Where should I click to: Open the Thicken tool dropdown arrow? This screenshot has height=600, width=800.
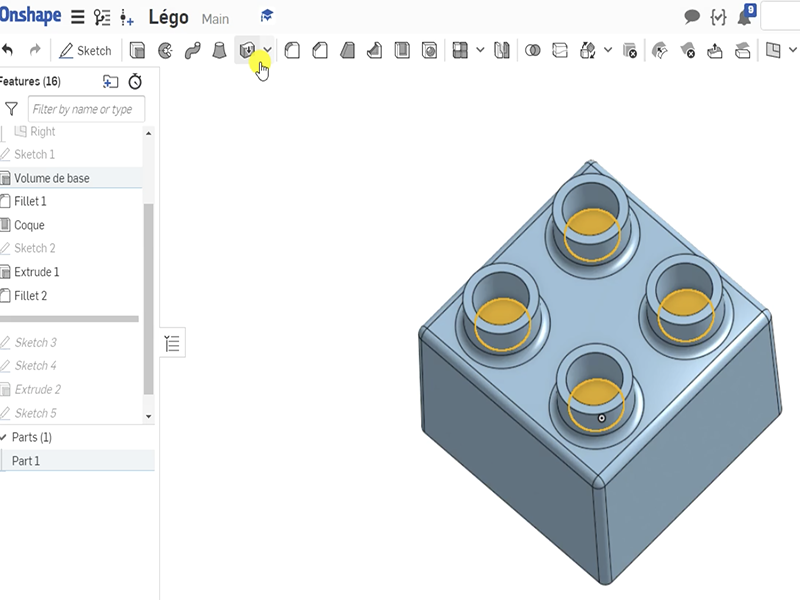coord(267,51)
